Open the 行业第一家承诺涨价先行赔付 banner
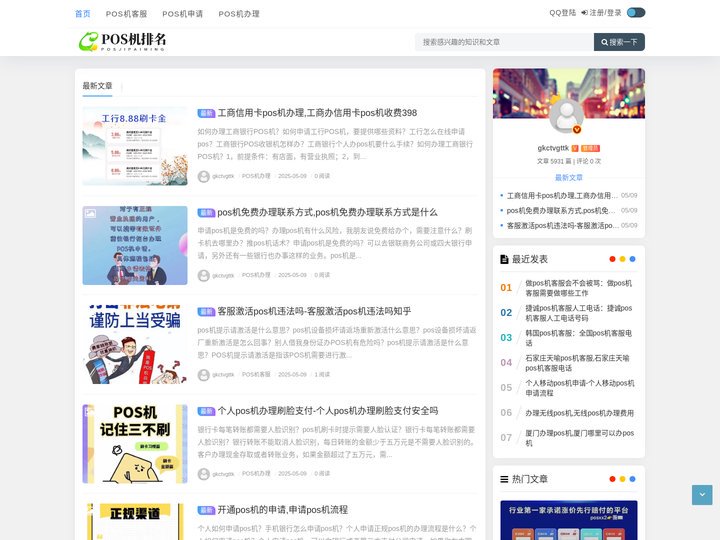The width and height of the screenshot is (720, 540). point(568,520)
